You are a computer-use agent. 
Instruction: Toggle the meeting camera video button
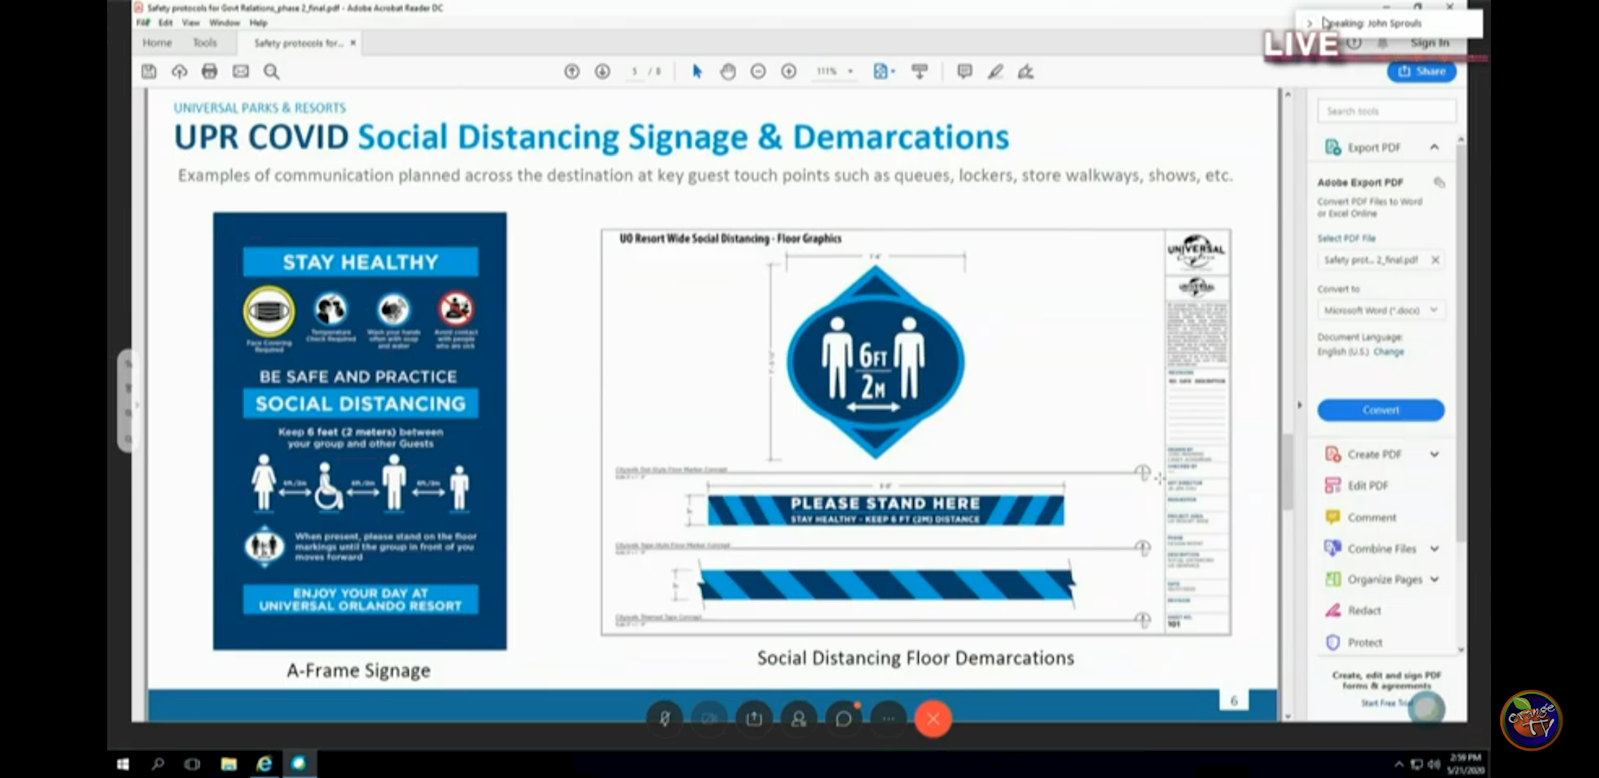(709, 718)
